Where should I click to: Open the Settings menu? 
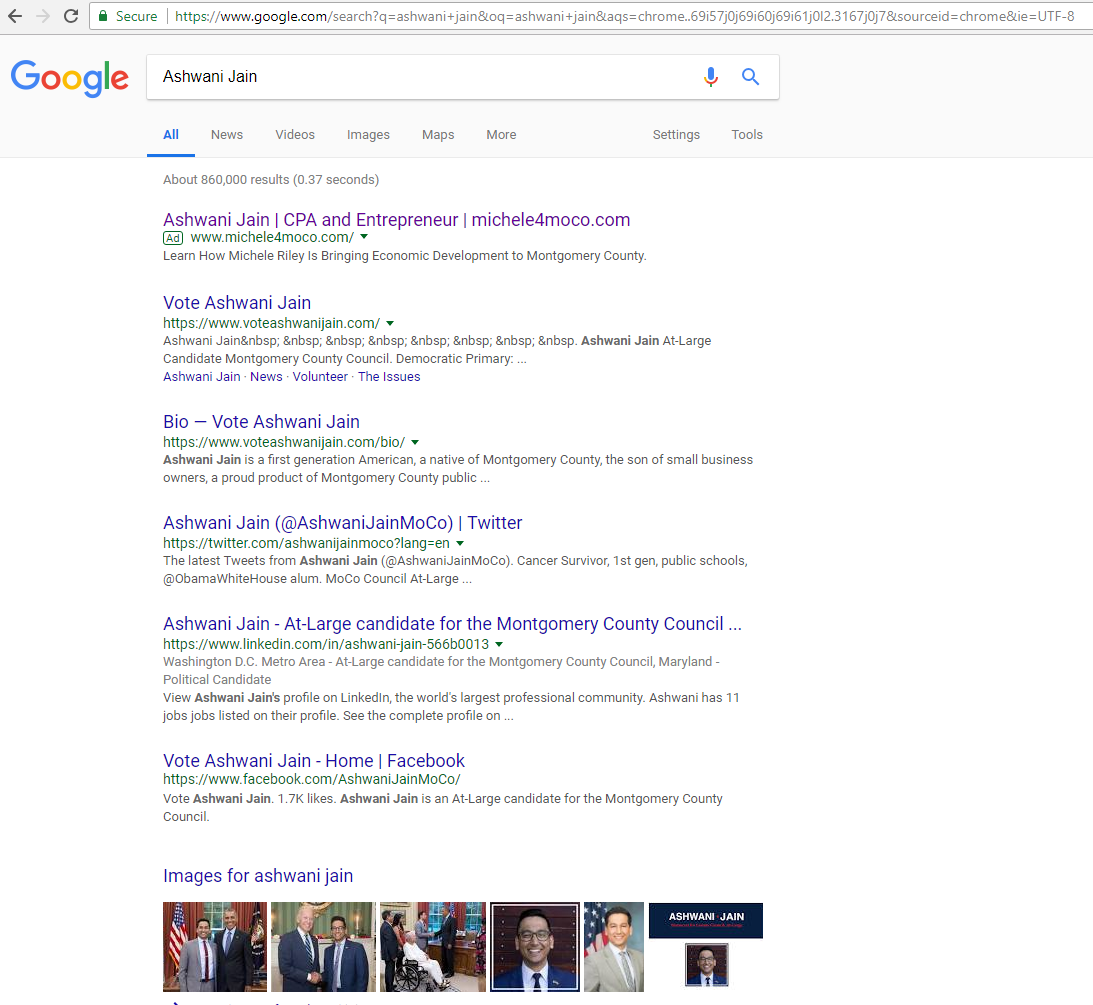pyautogui.click(x=676, y=135)
